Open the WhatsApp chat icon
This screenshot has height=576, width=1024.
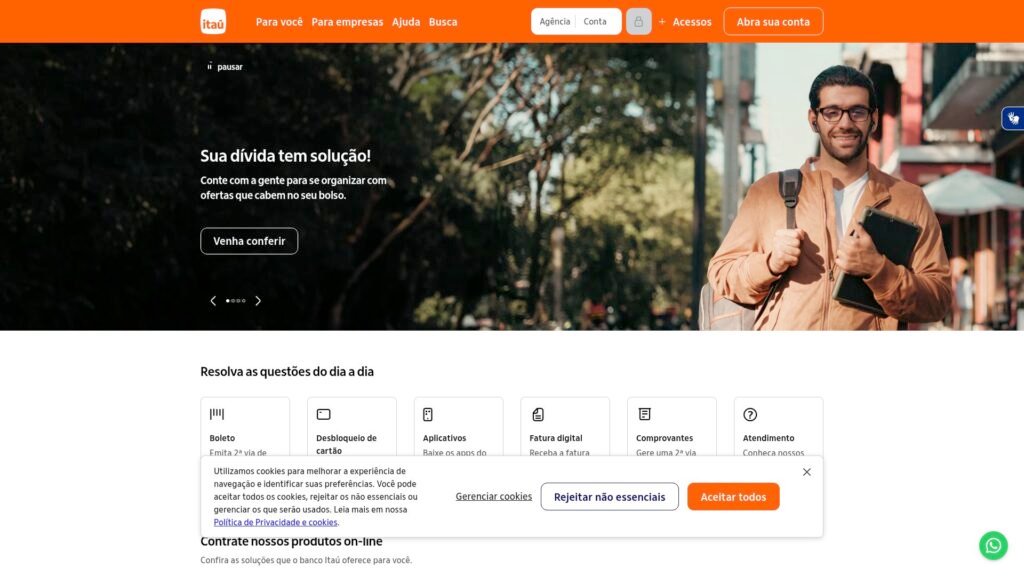point(993,545)
